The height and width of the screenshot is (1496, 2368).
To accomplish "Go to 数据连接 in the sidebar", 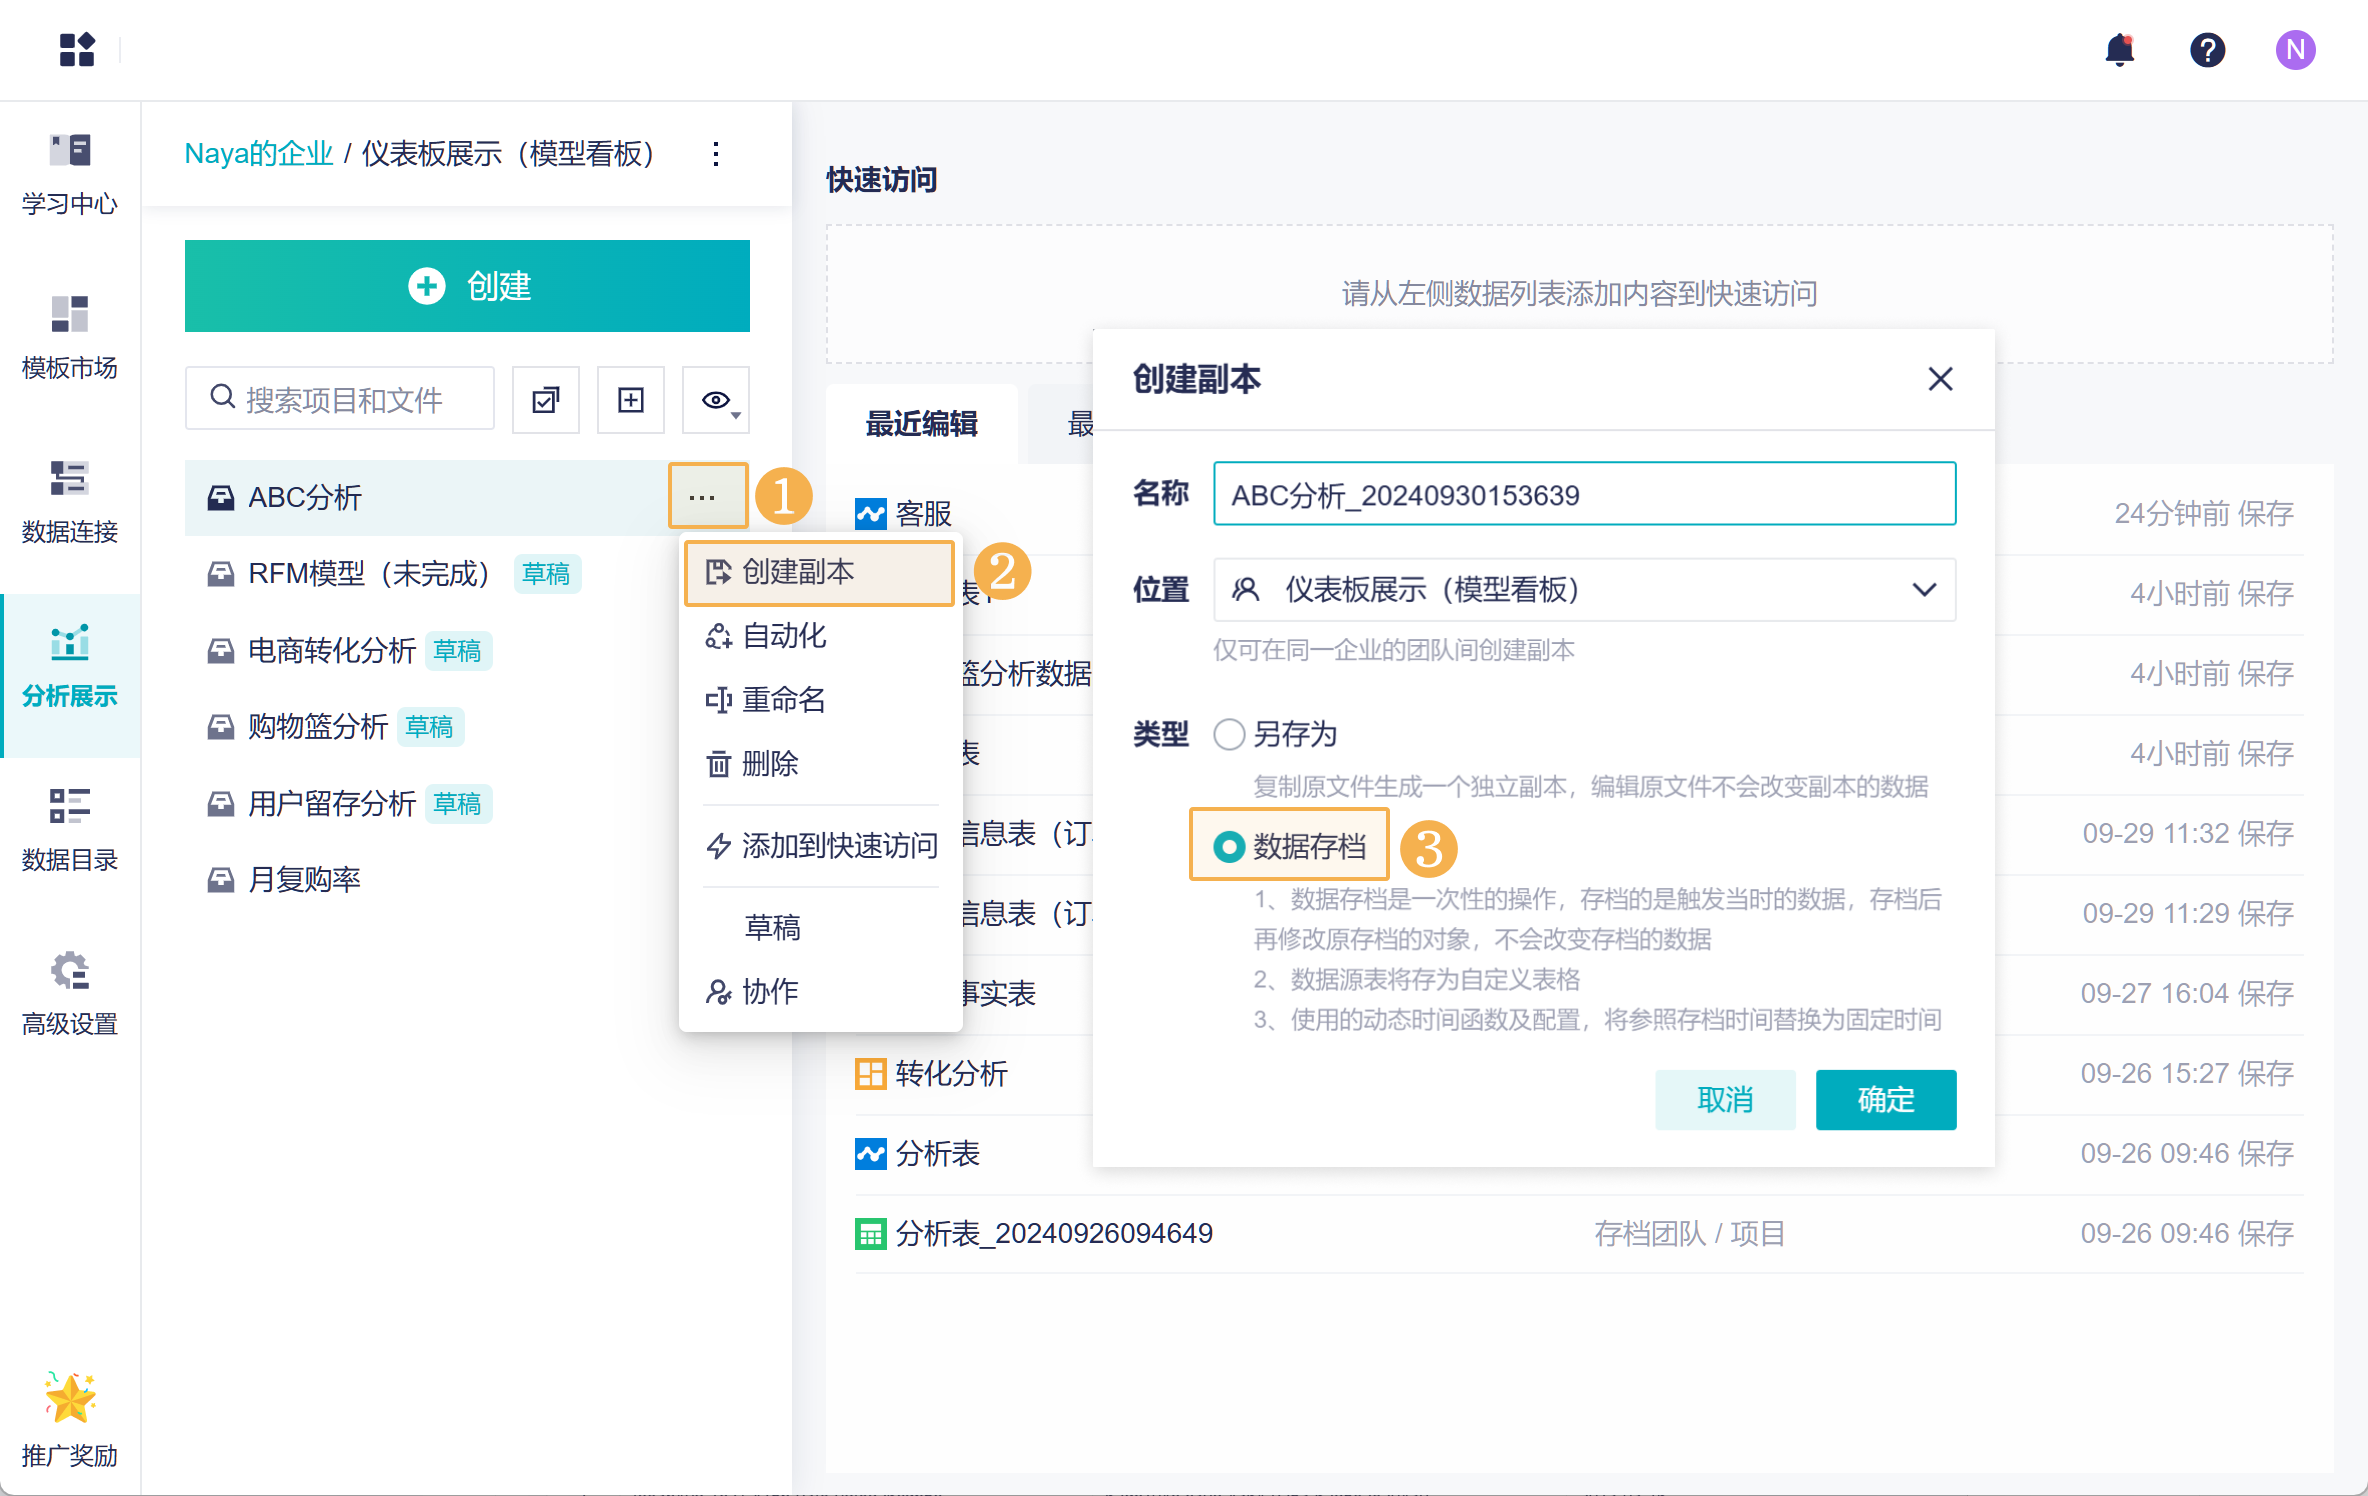I will [70, 504].
